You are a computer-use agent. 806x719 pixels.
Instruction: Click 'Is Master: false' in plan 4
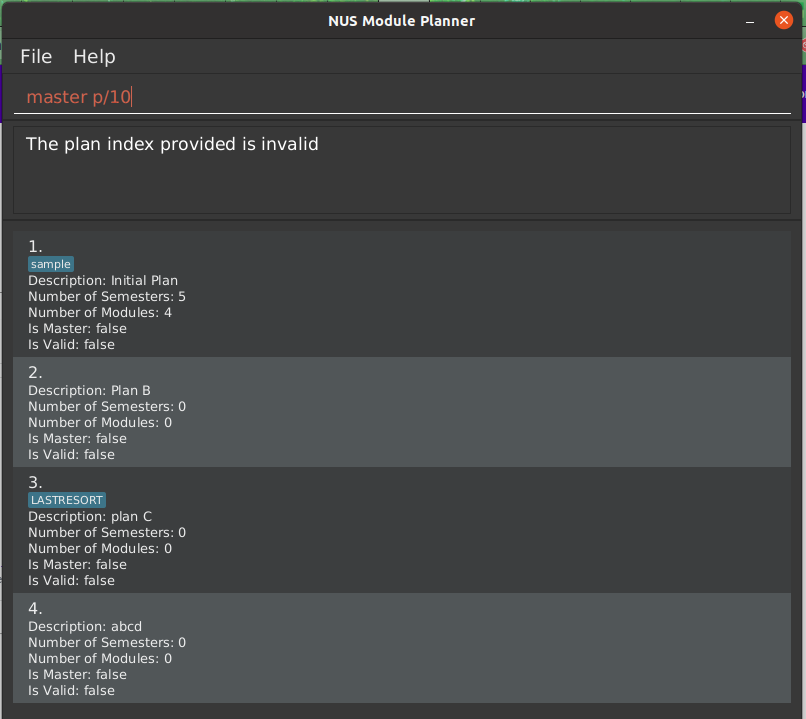(77, 674)
